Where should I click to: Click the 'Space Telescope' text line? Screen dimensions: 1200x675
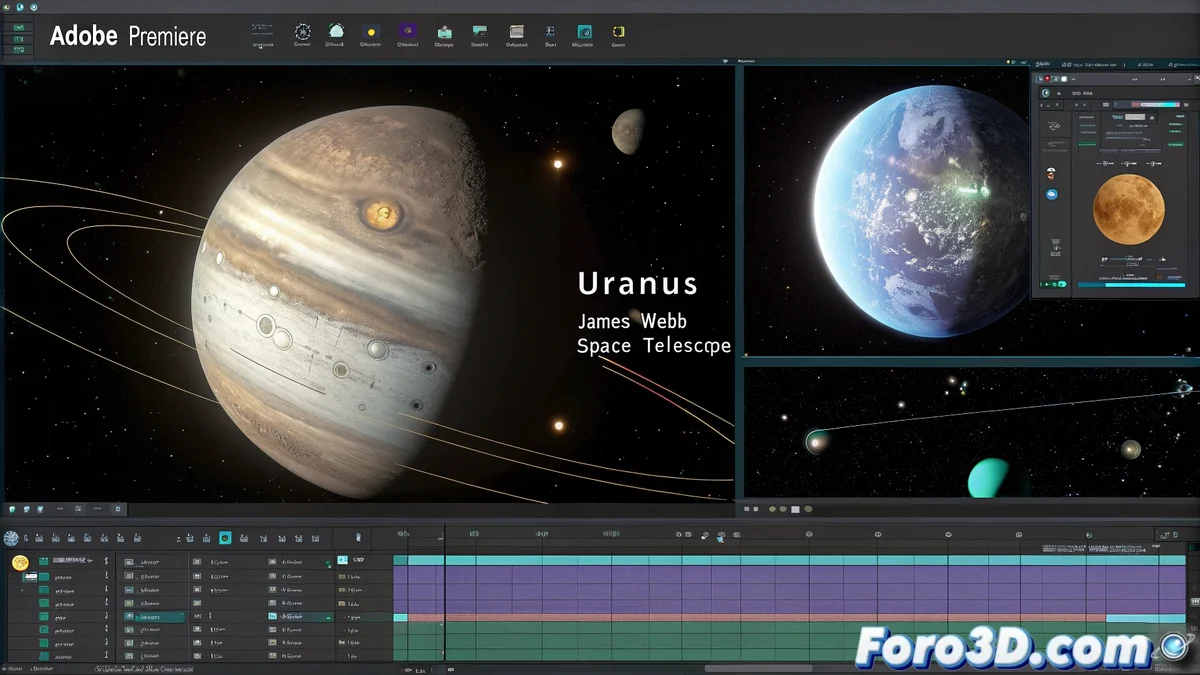pyautogui.click(x=654, y=346)
